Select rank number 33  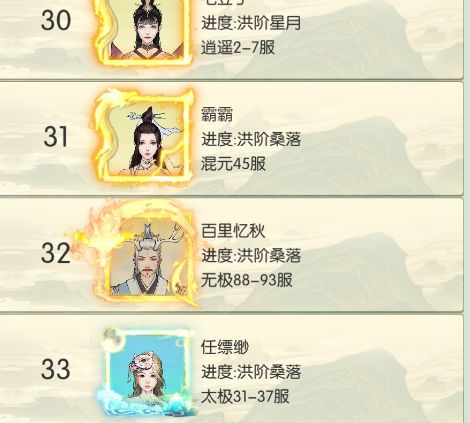click(x=56, y=369)
